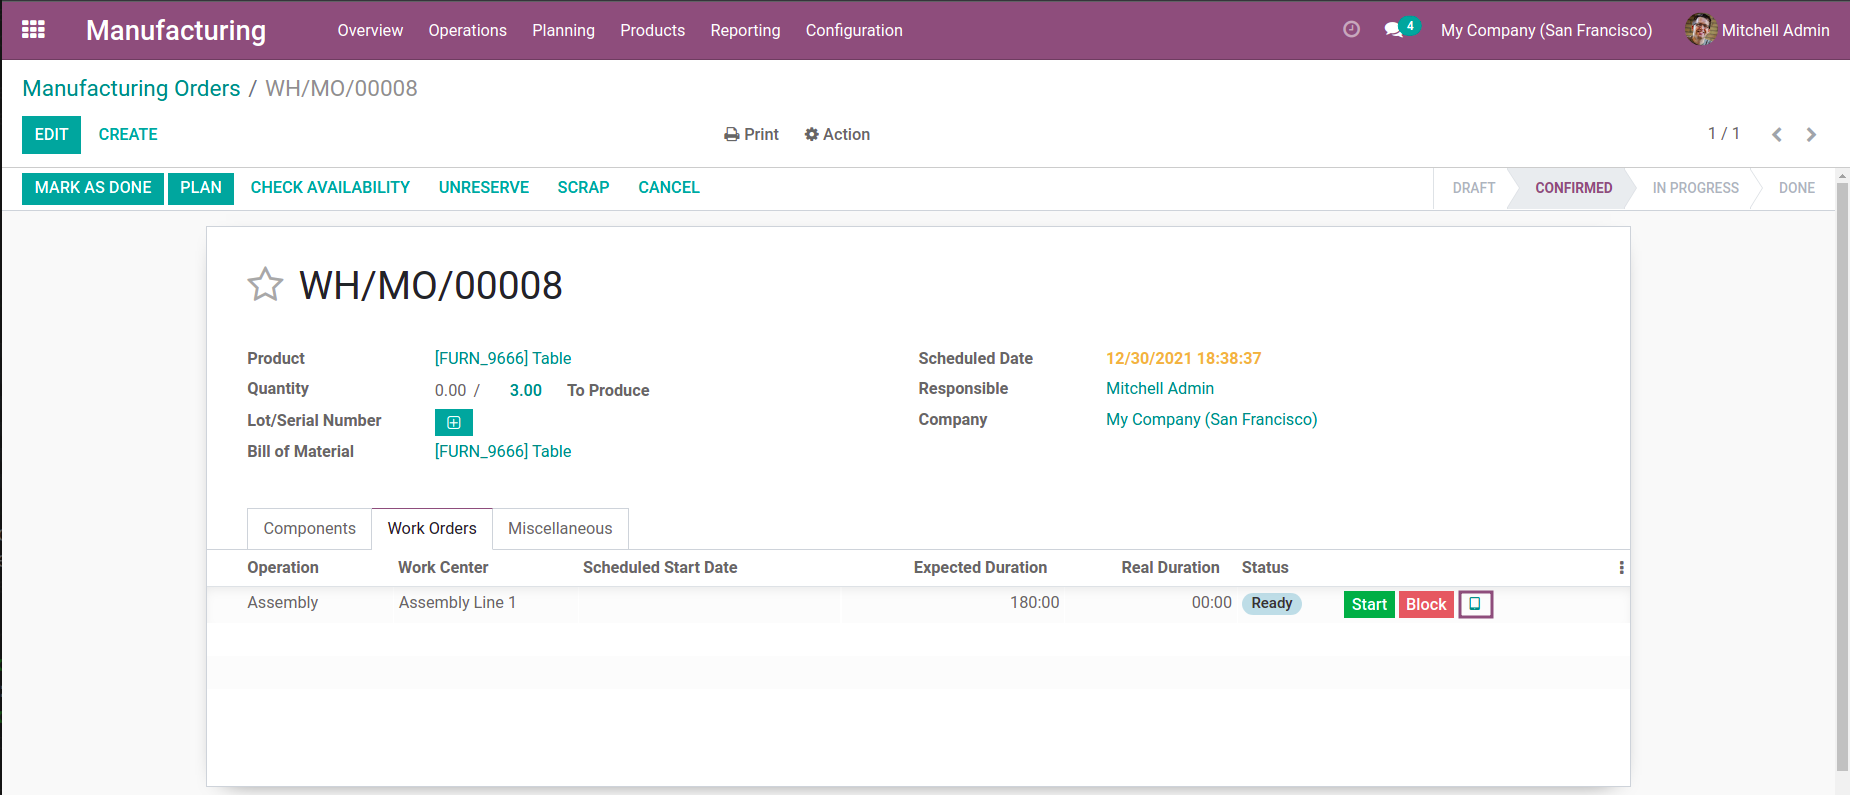Switch to the Components tab
This screenshot has width=1850, height=795.
coord(309,528)
